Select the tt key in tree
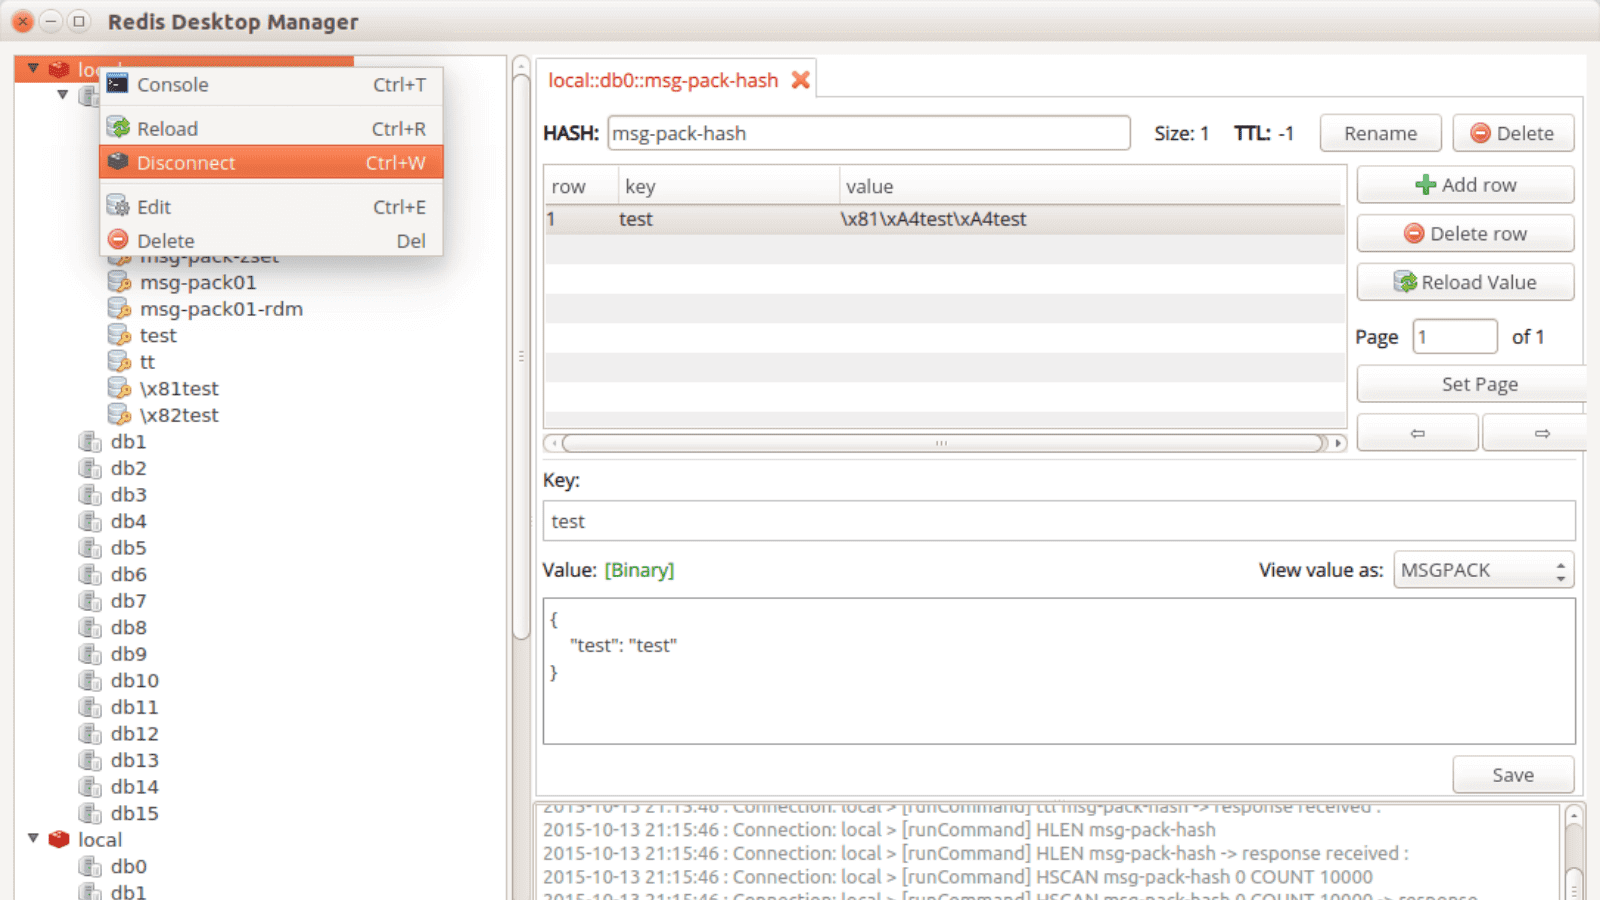The width and height of the screenshot is (1600, 900). click(147, 362)
